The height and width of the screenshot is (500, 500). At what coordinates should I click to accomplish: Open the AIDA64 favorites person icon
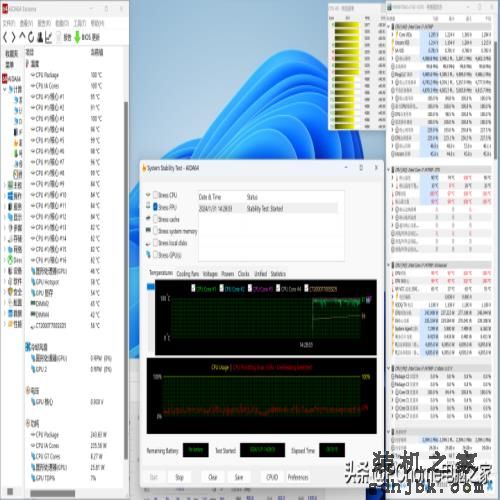40,37
